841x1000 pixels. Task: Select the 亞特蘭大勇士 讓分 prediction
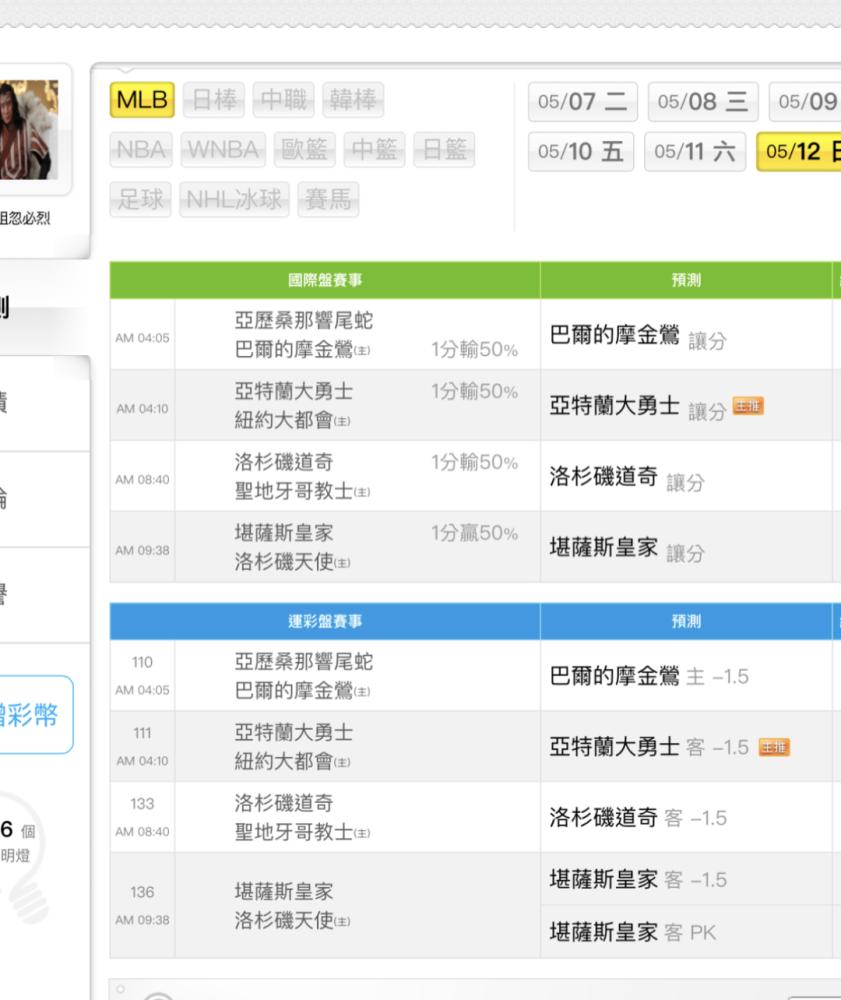(x=638, y=407)
